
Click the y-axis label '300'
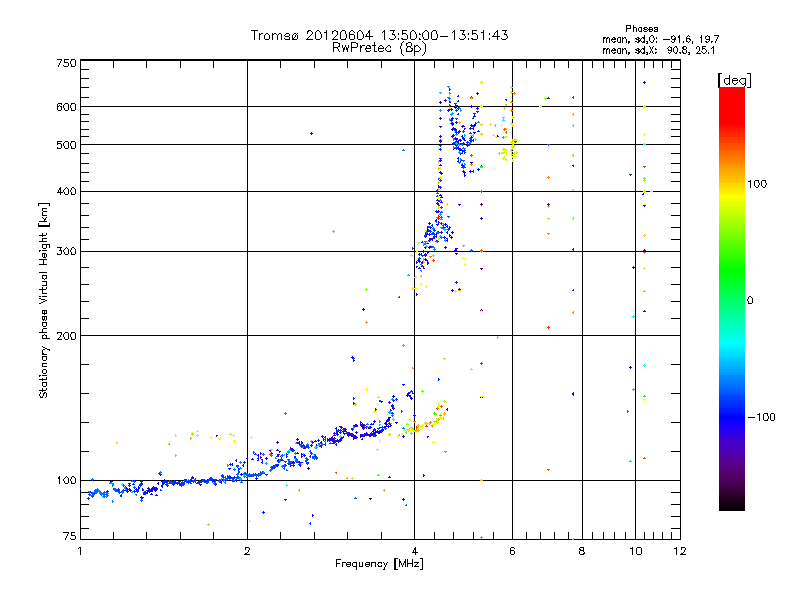[x=66, y=252]
